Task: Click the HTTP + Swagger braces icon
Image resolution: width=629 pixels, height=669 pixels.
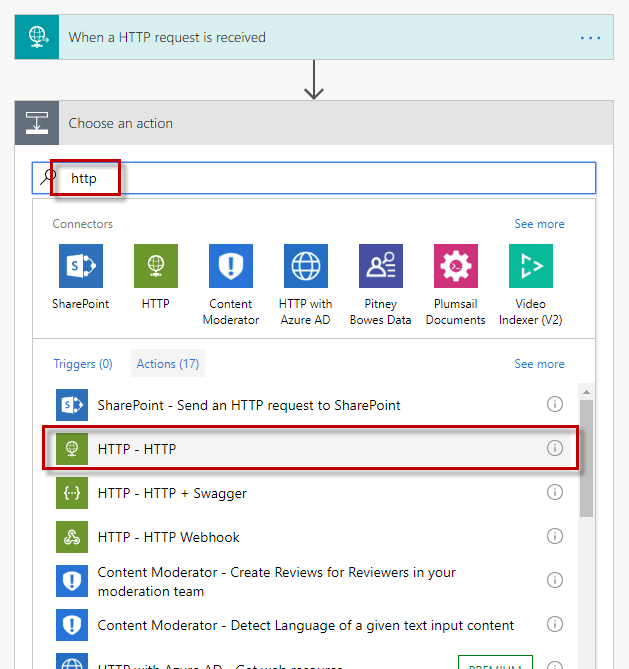Action: (72, 493)
